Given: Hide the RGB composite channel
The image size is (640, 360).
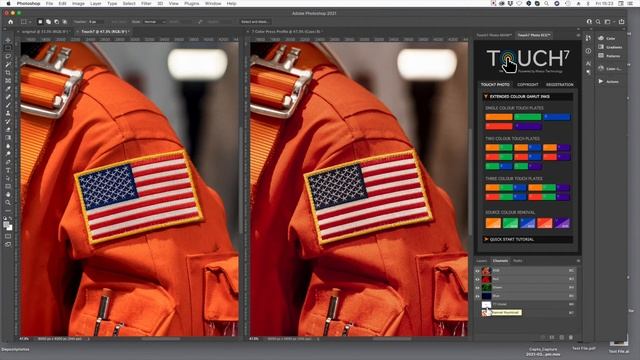Looking at the screenshot, I should [477, 271].
